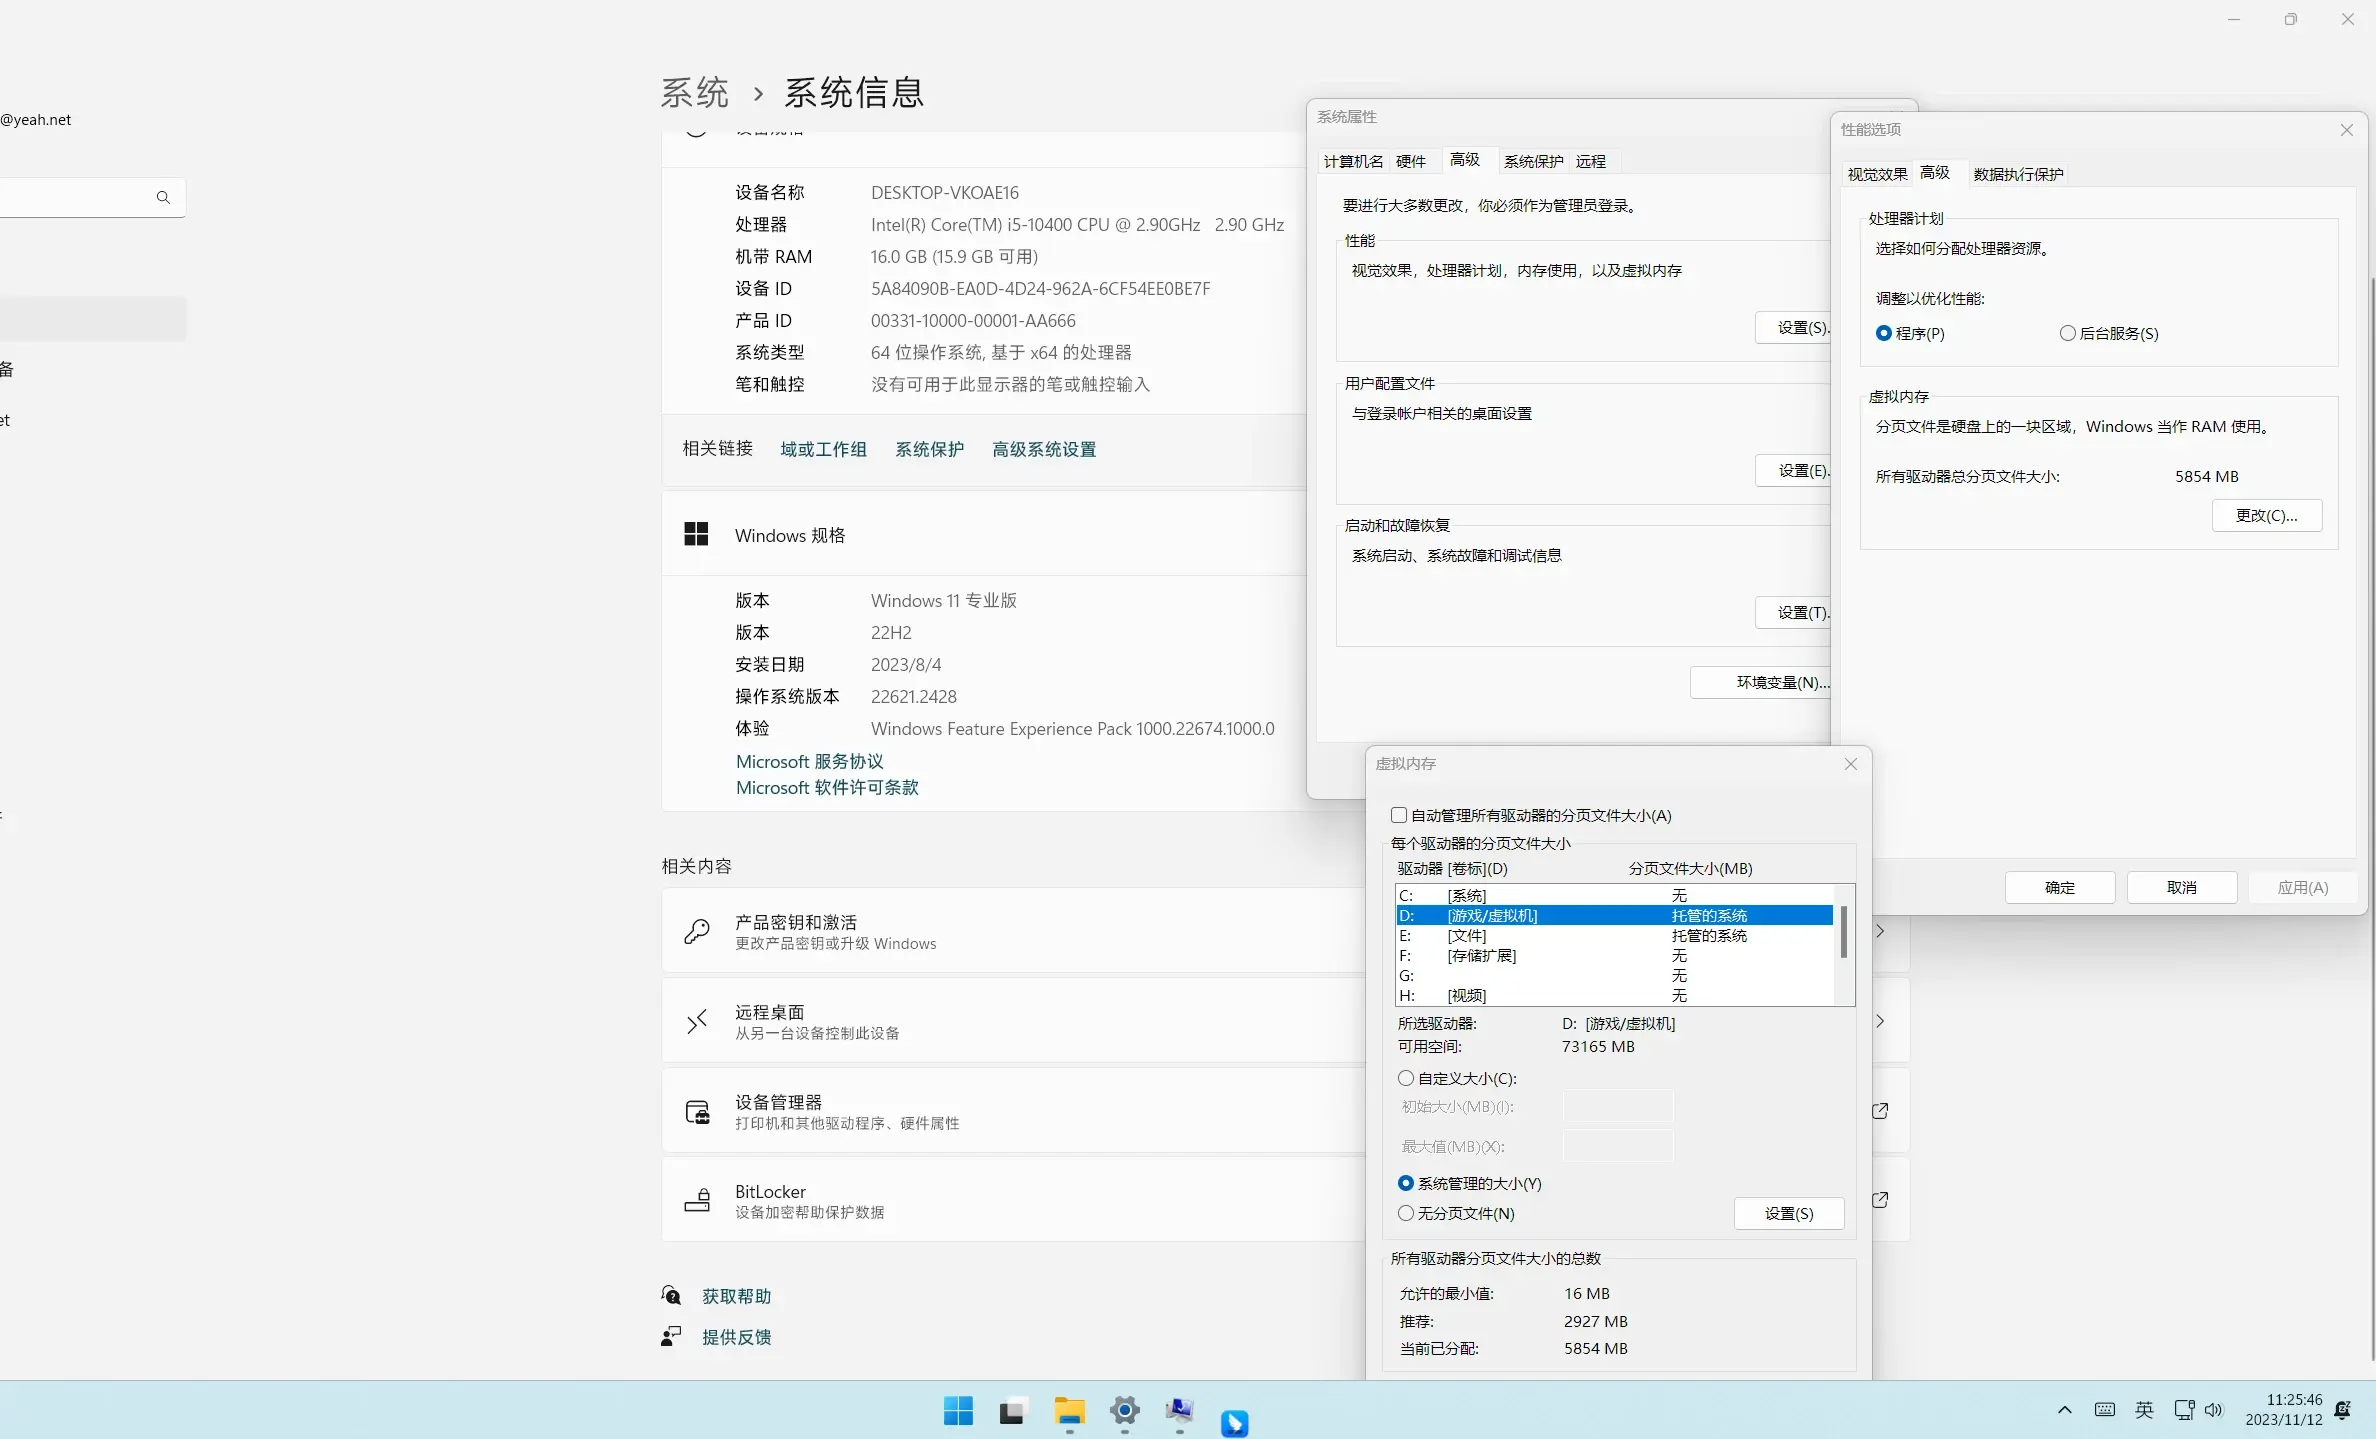Switch to the 计算机名 tab
The height and width of the screenshot is (1439, 2376).
point(1353,161)
